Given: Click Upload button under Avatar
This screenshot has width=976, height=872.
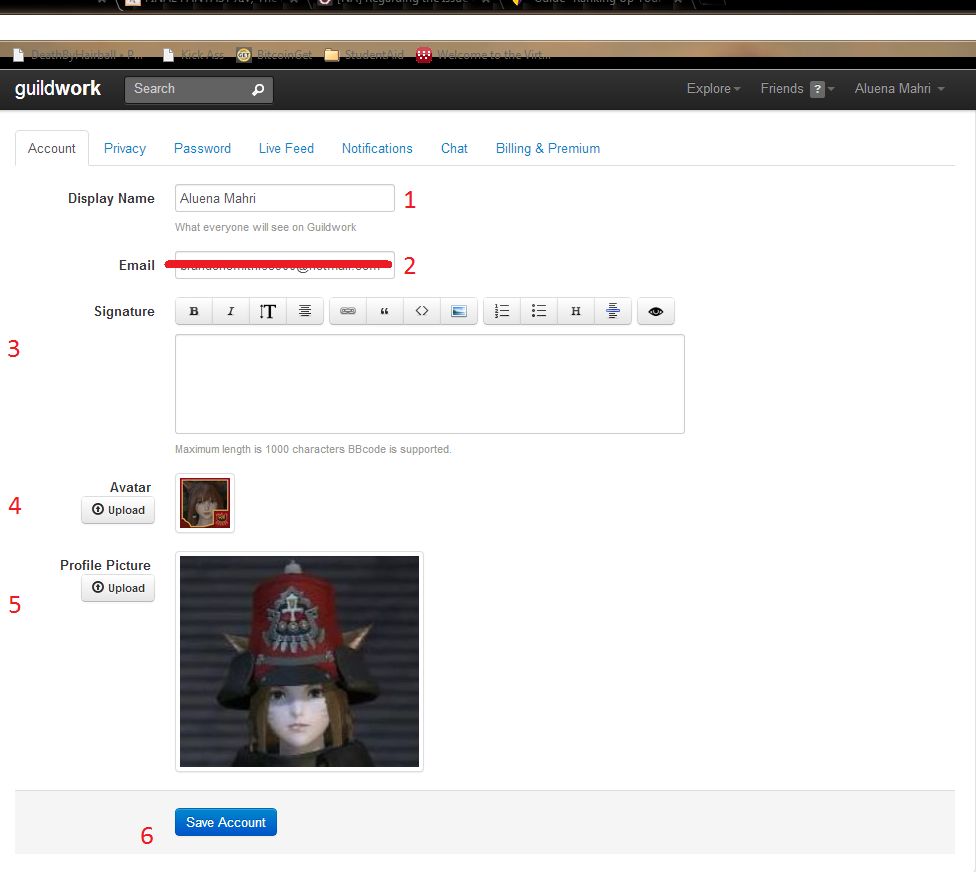Looking at the screenshot, I should point(118,510).
